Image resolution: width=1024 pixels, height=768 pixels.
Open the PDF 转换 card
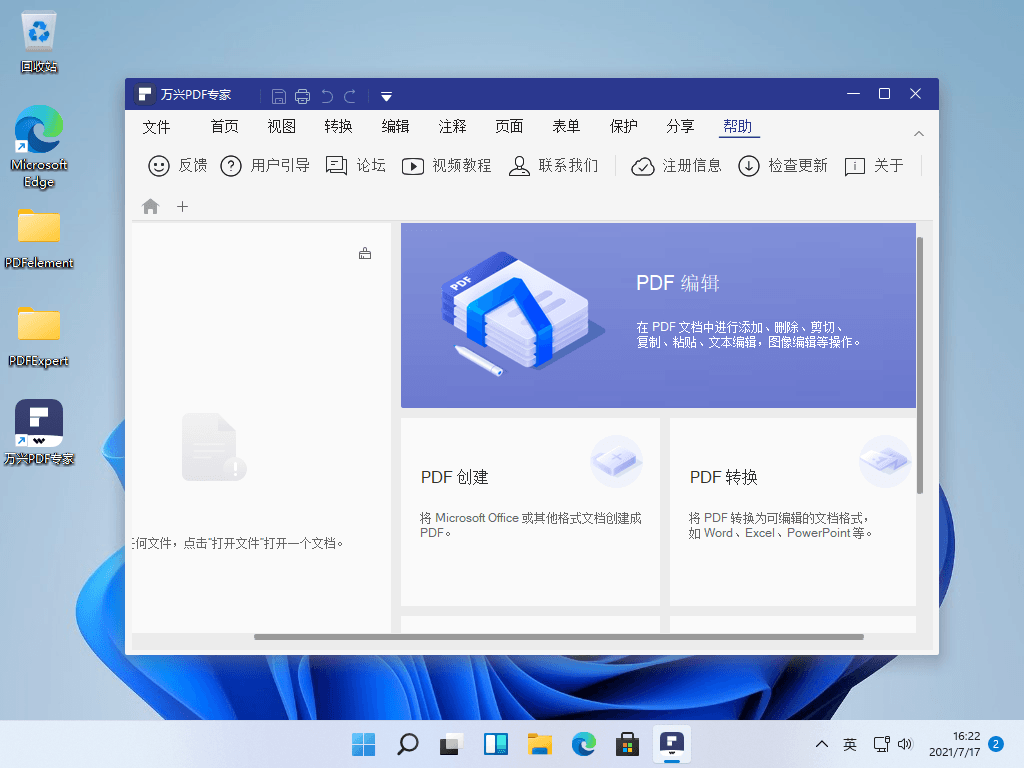[793, 512]
